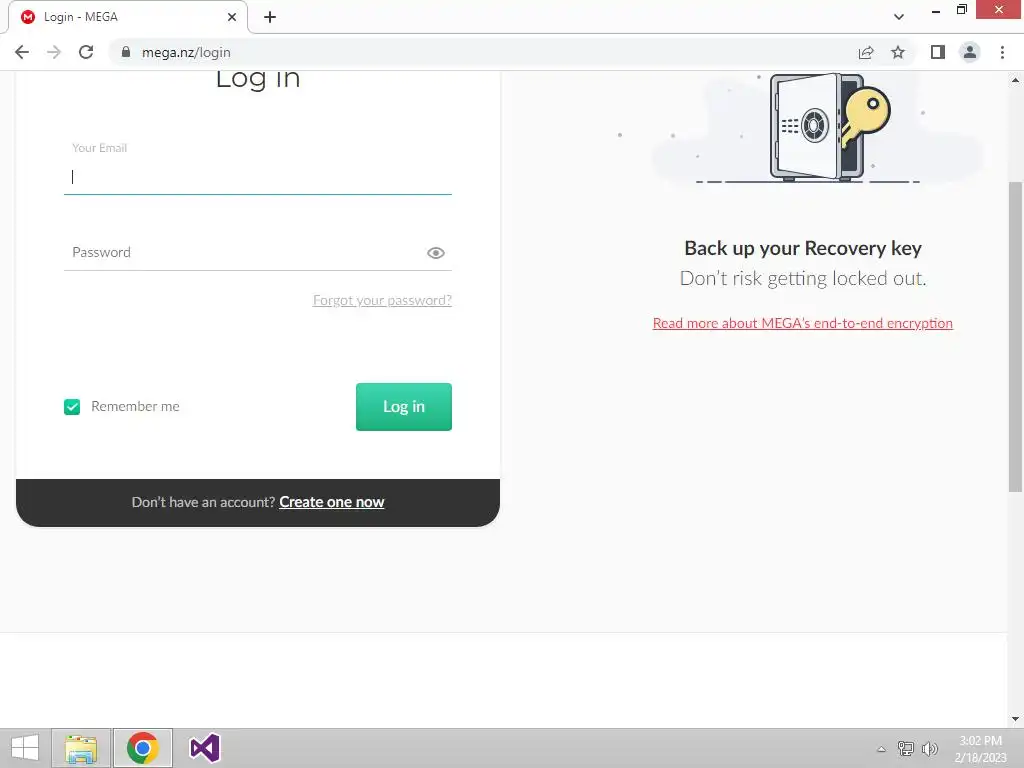Restore down the Chrome window

[x=961, y=10]
